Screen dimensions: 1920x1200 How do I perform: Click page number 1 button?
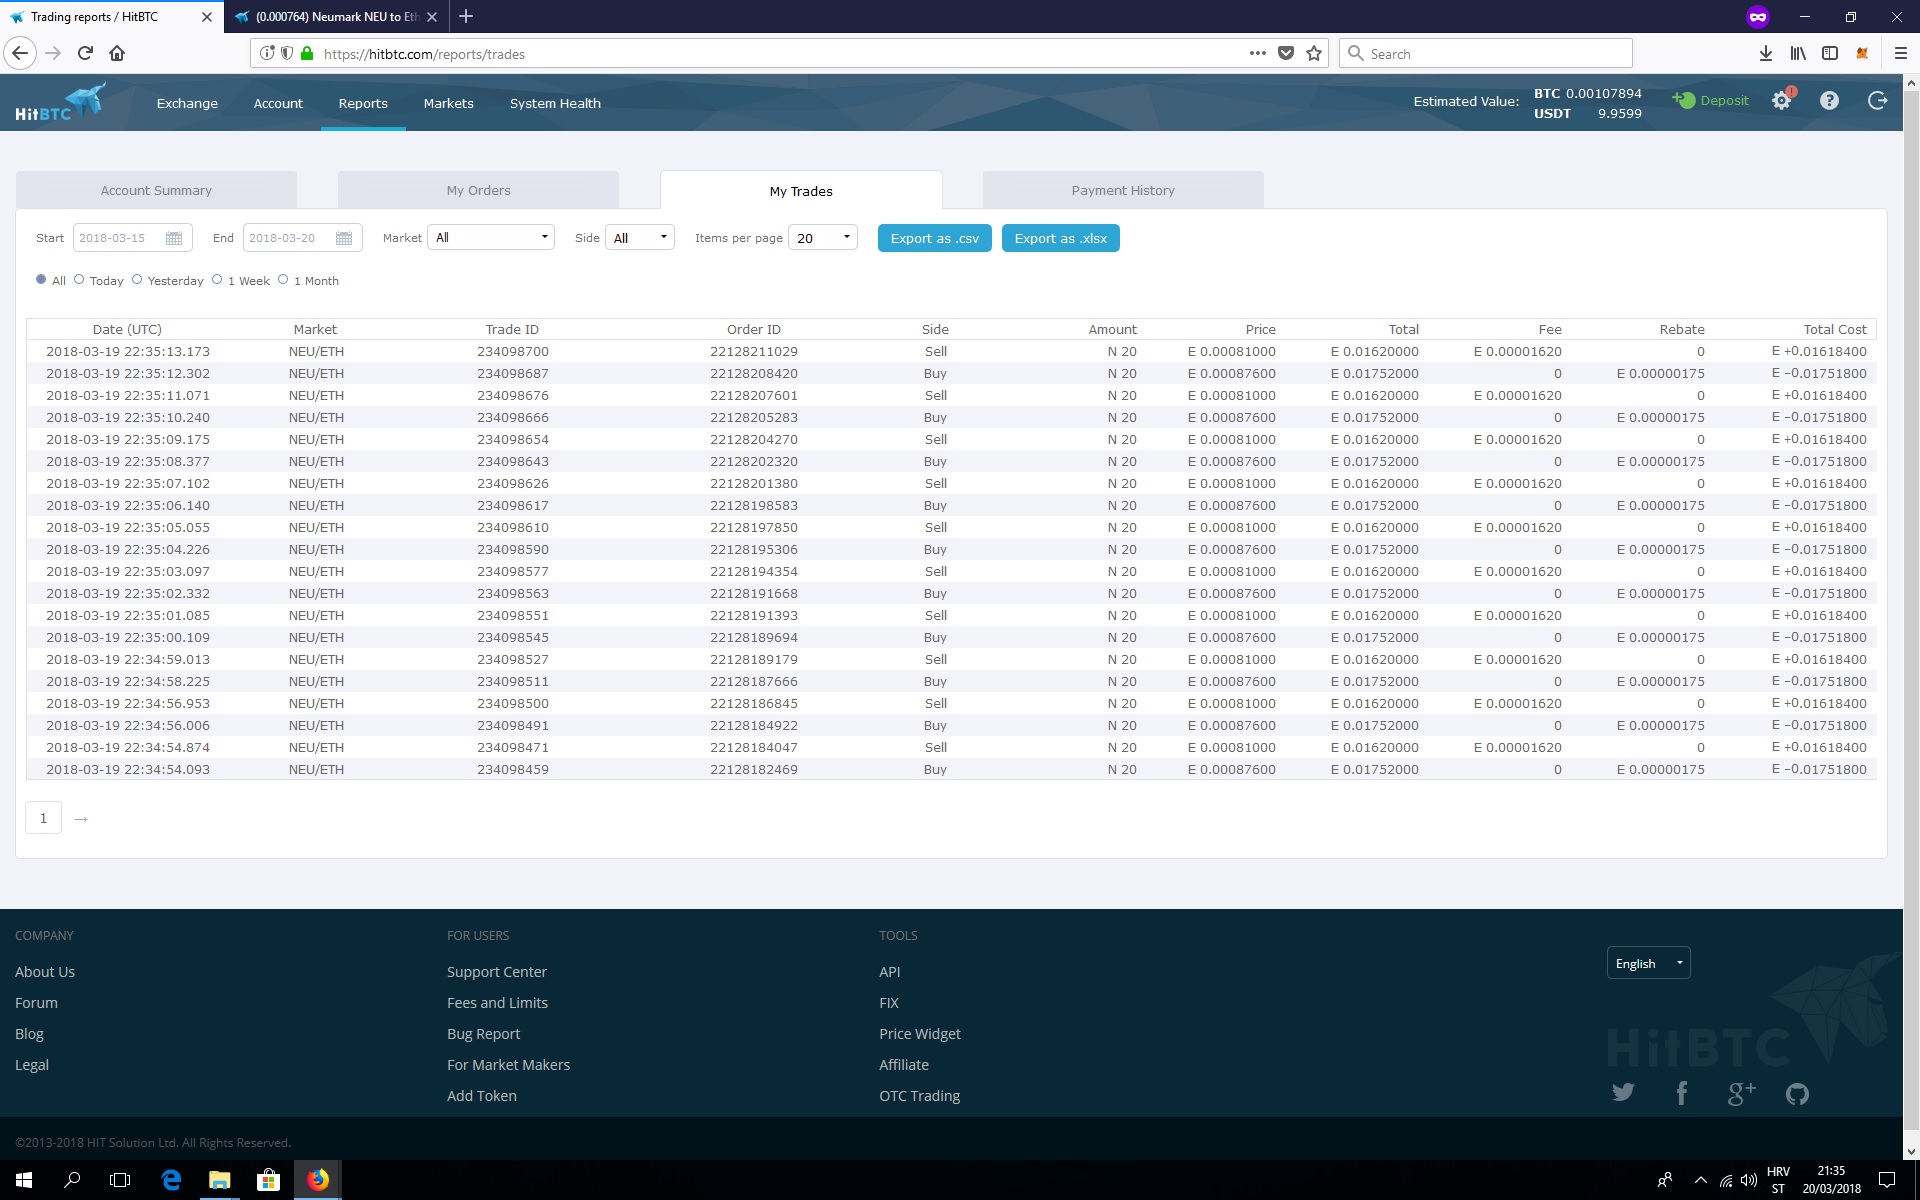(43, 818)
